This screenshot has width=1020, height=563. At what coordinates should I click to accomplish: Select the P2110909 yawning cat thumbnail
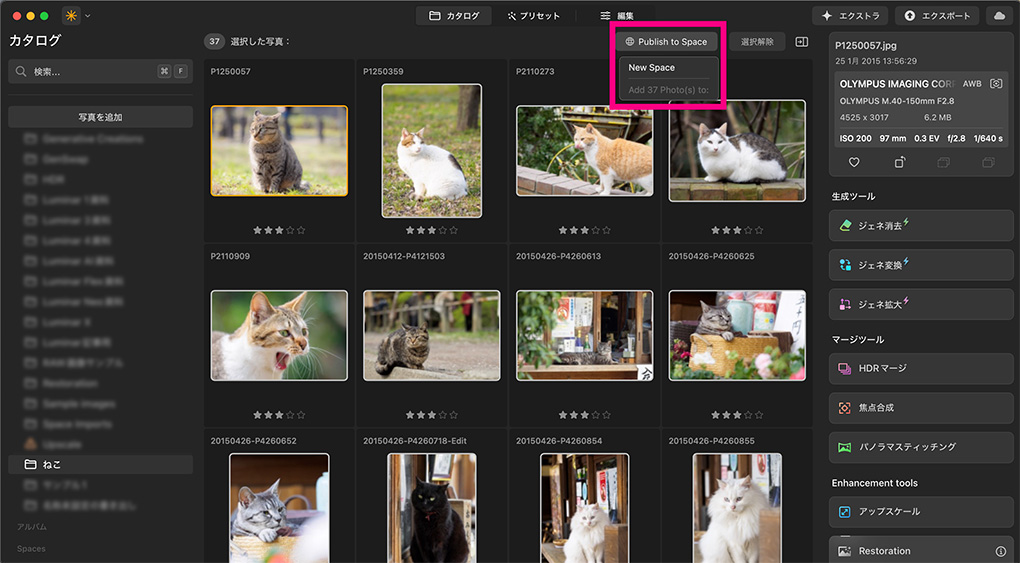point(279,335)
